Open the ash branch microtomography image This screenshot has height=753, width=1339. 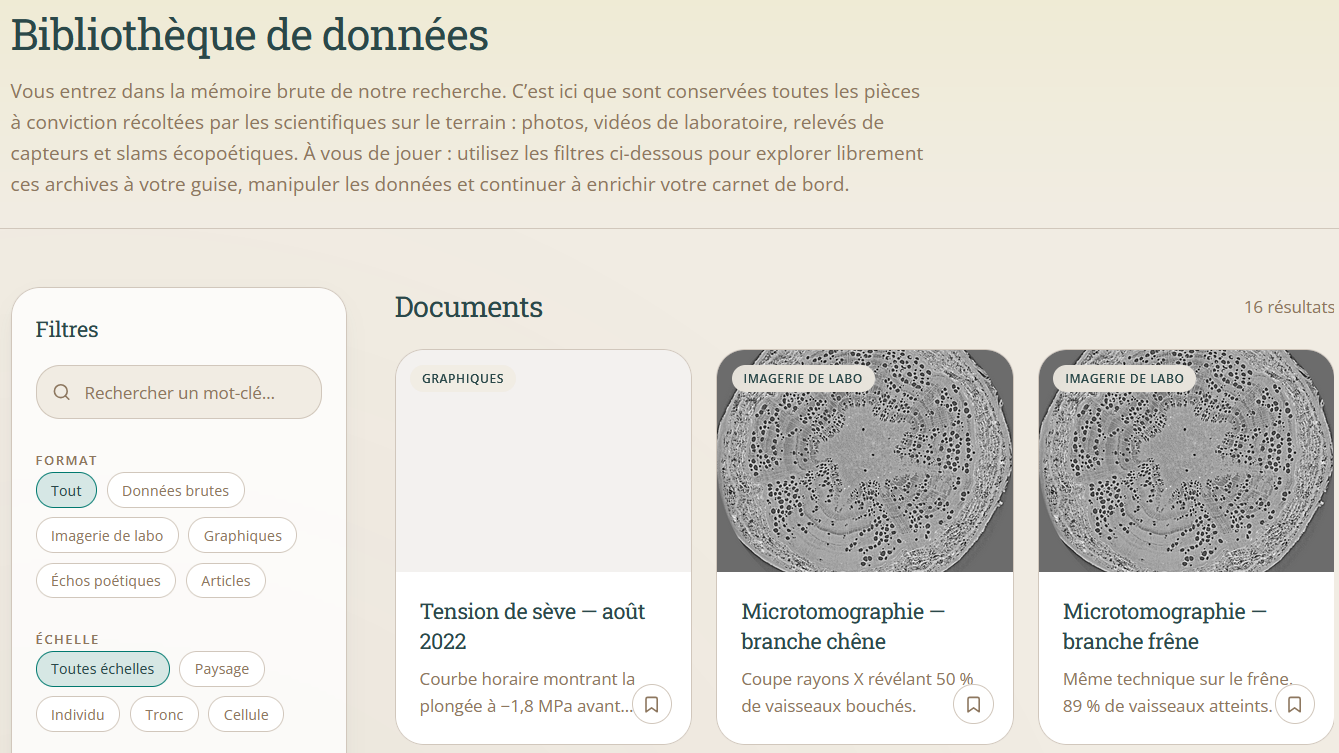point(1187,461)
